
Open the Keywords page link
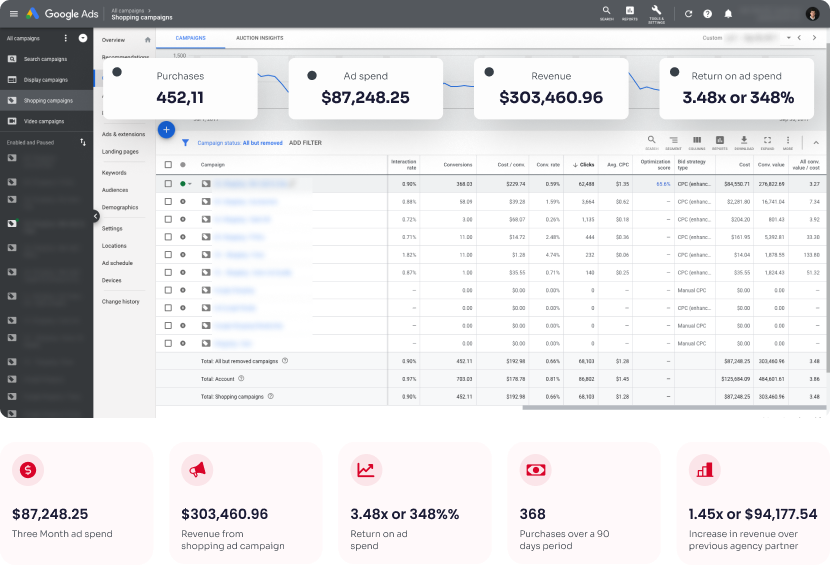[x=114, y=173]
